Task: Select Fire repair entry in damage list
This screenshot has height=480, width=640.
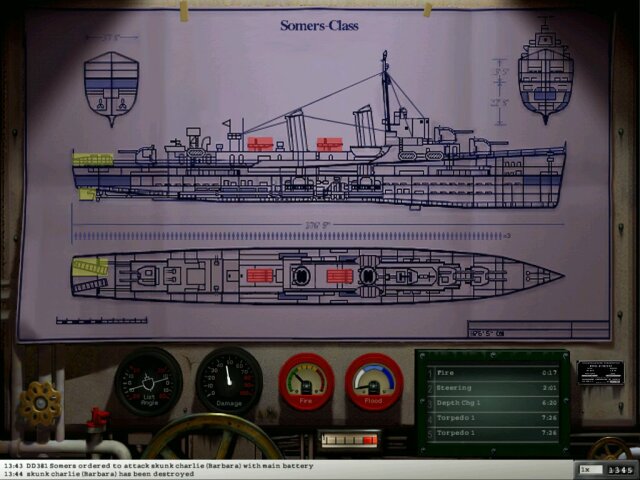Action: click(x=493, y=373)
